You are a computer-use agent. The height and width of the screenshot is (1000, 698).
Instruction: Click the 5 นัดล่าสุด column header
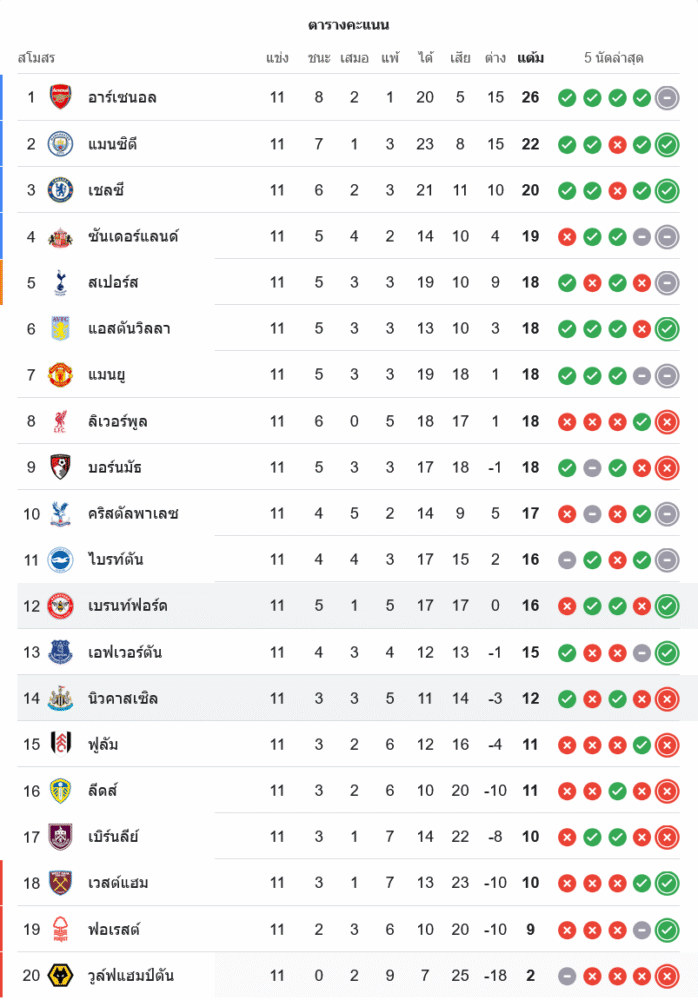(613, 58)
